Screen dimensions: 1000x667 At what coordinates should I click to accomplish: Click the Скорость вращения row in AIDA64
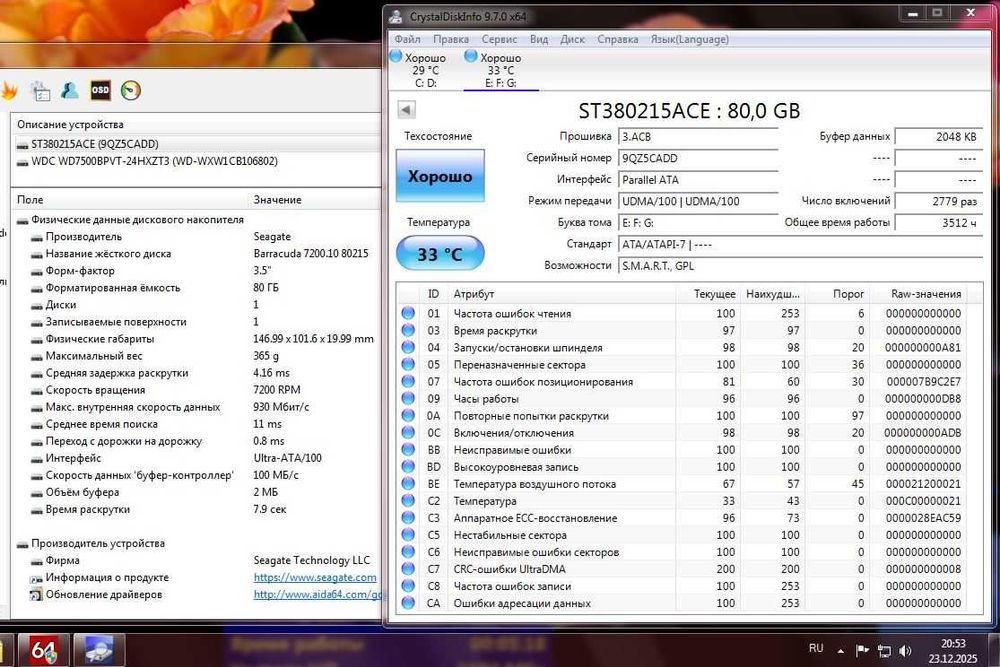click(198, 390)
